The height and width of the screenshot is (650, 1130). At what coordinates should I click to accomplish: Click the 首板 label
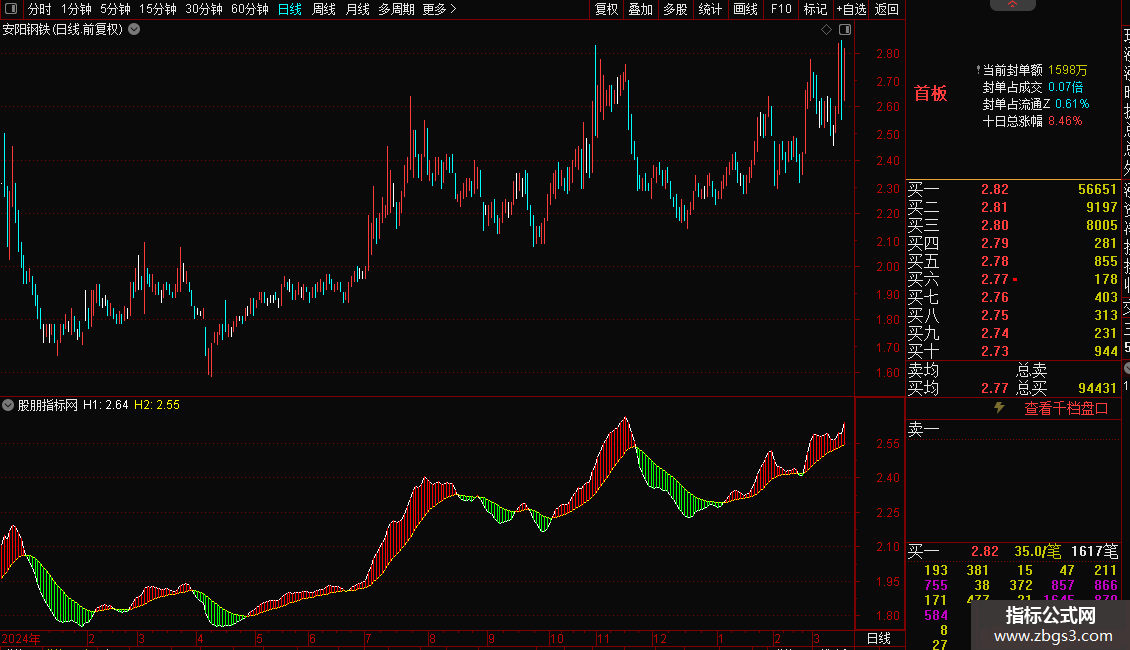tap(930, 93)
